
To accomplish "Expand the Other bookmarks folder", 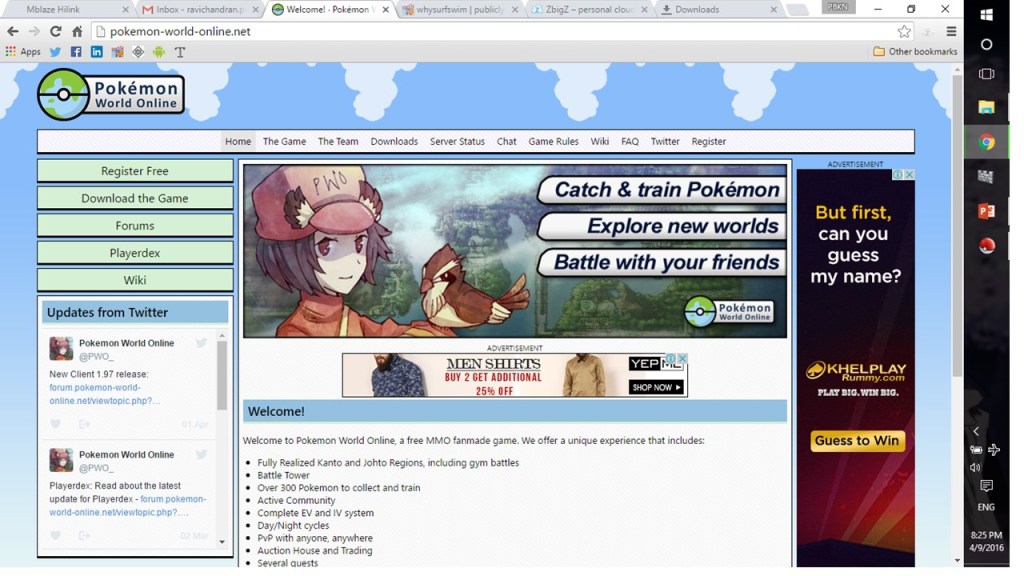I will 914,51.
